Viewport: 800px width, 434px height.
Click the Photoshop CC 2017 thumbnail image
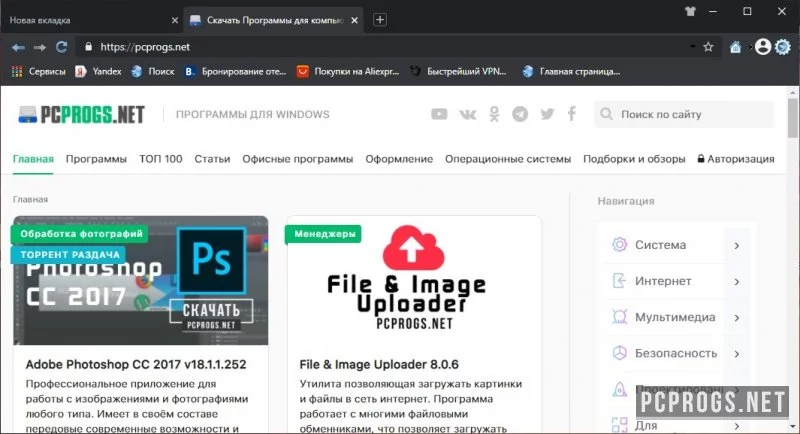[x=140, y=280]
